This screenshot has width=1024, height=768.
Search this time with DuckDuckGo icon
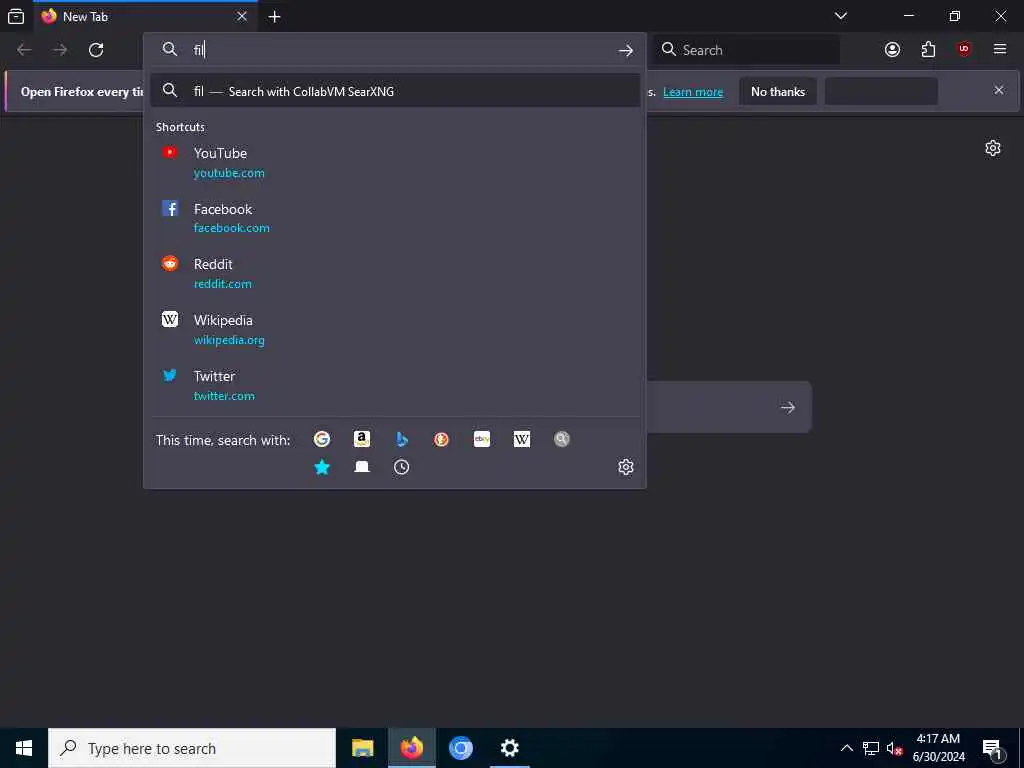(441, 440)
